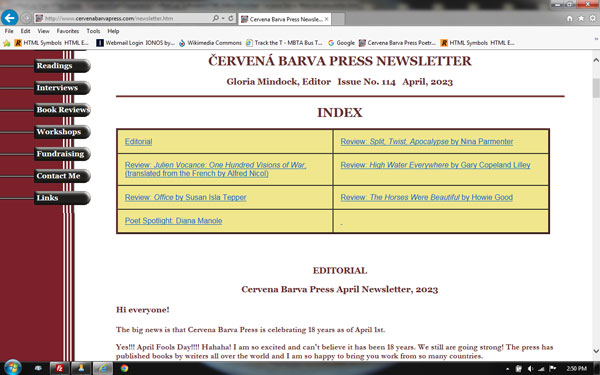Open the last HTML Symbols bookmark
Screen dimensions: 600x375
pos(478,43)
